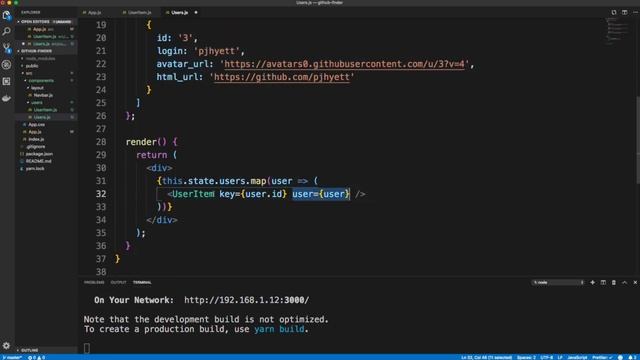Click the notifications bell in status bar
The width and height of the screenshot is (640, 360).
pyautogui.click(x=632, y=357)
